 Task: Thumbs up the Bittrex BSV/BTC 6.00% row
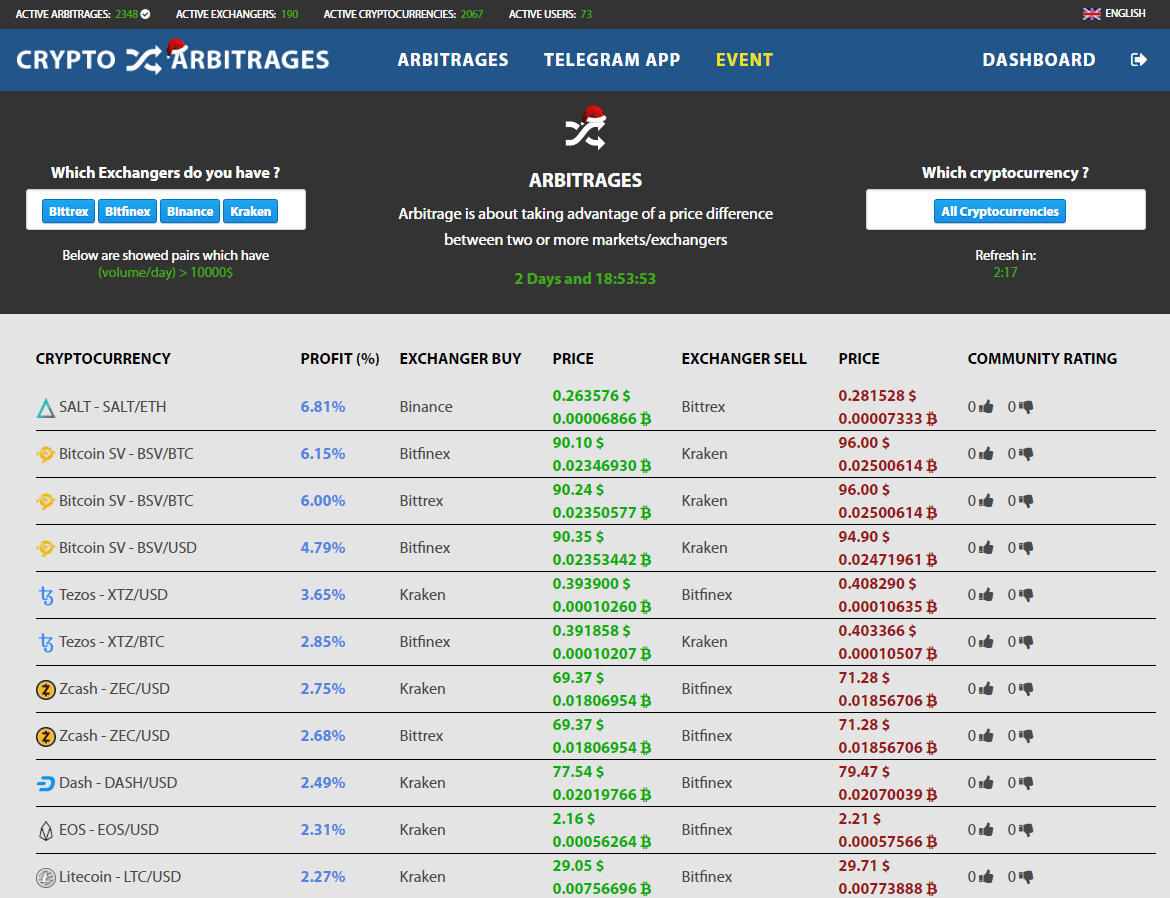point(986,501)
